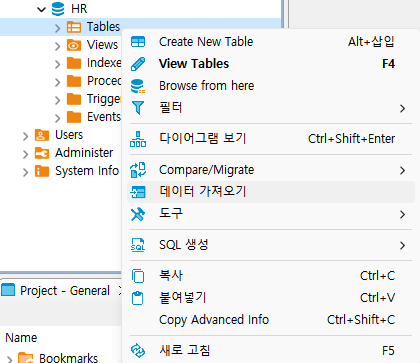Click the tools icon beside 도구
The image size is (420, 363).
[138, 214]
